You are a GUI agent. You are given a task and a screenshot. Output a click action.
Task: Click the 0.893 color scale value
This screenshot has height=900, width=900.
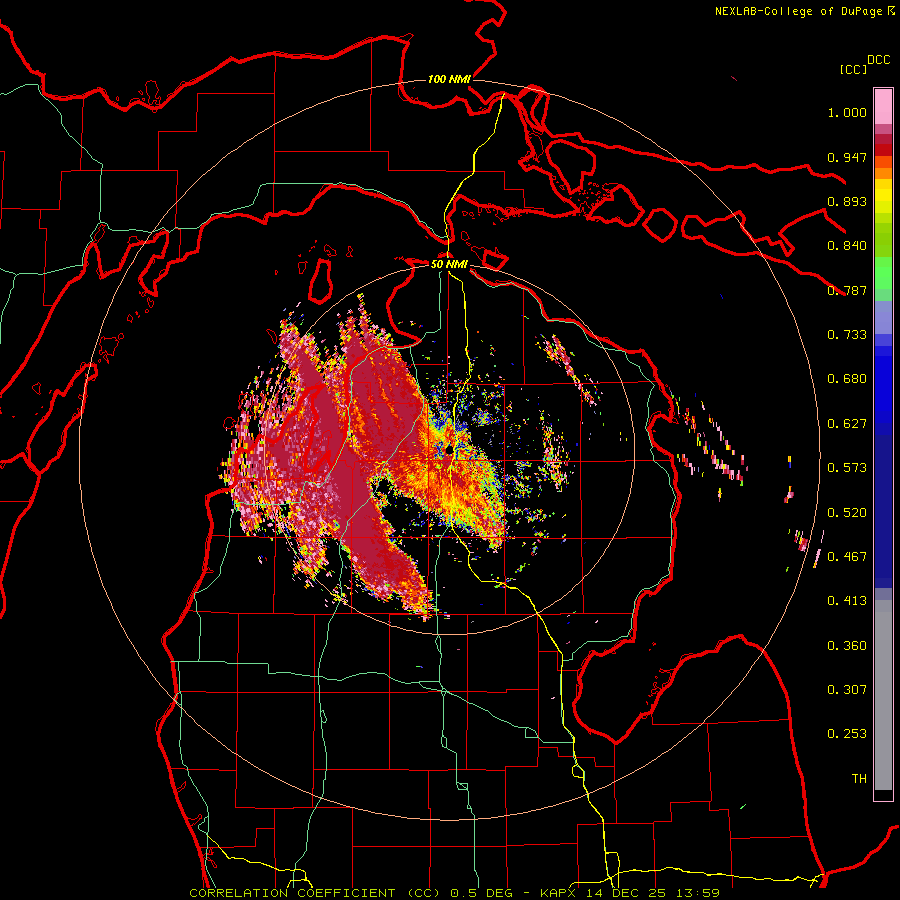[847, 201]
